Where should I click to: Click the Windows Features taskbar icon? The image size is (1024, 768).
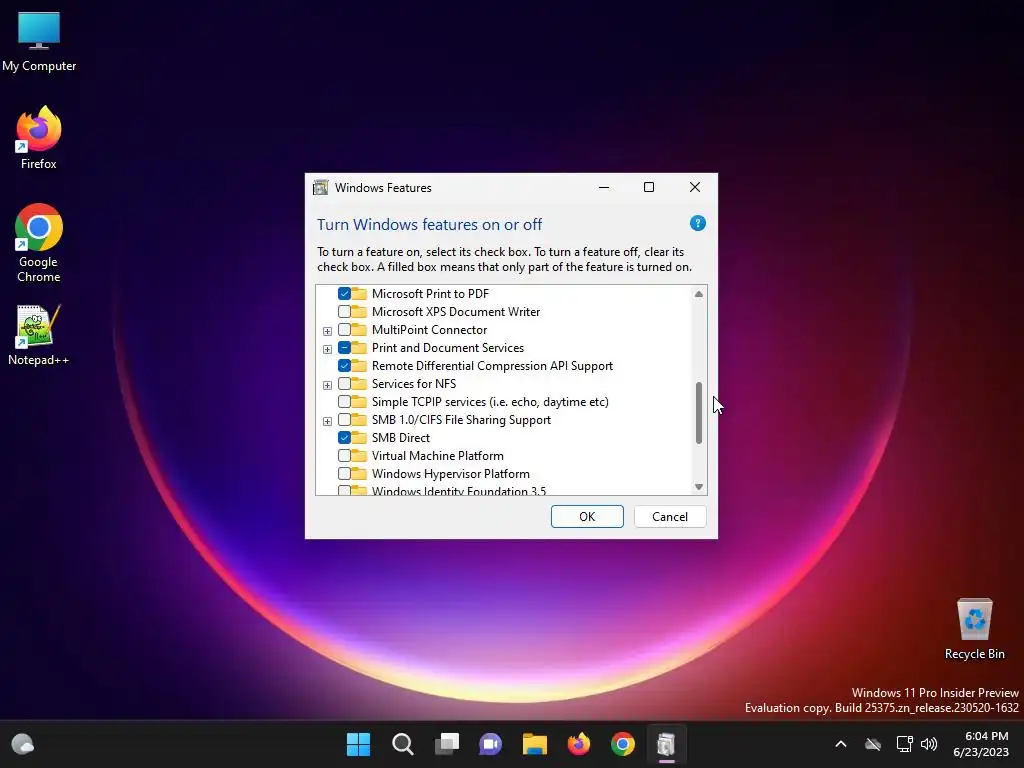(x=666, y=744)
